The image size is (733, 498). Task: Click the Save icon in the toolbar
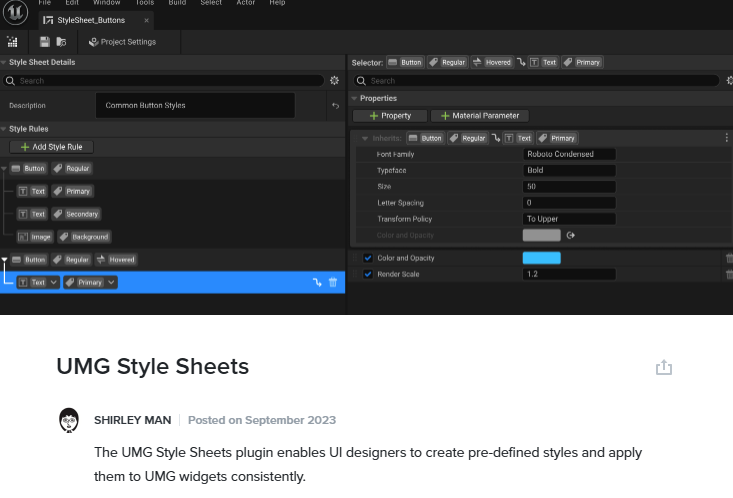coord(45,42)
